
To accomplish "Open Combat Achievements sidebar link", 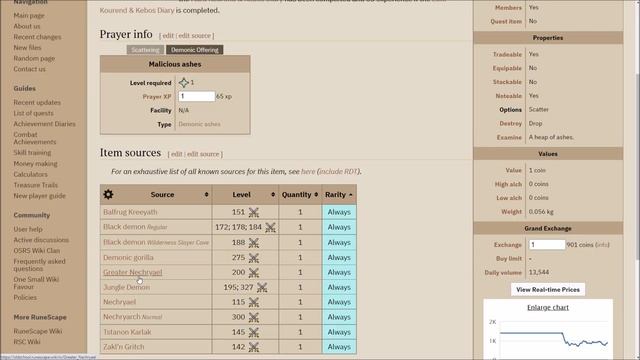I will tap(35, 138).
